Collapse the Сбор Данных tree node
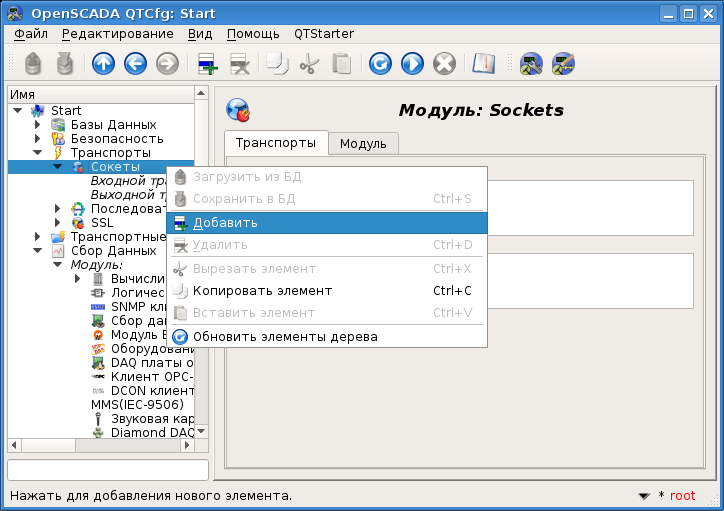Screen dimensions: 724x511 point(37,250)
